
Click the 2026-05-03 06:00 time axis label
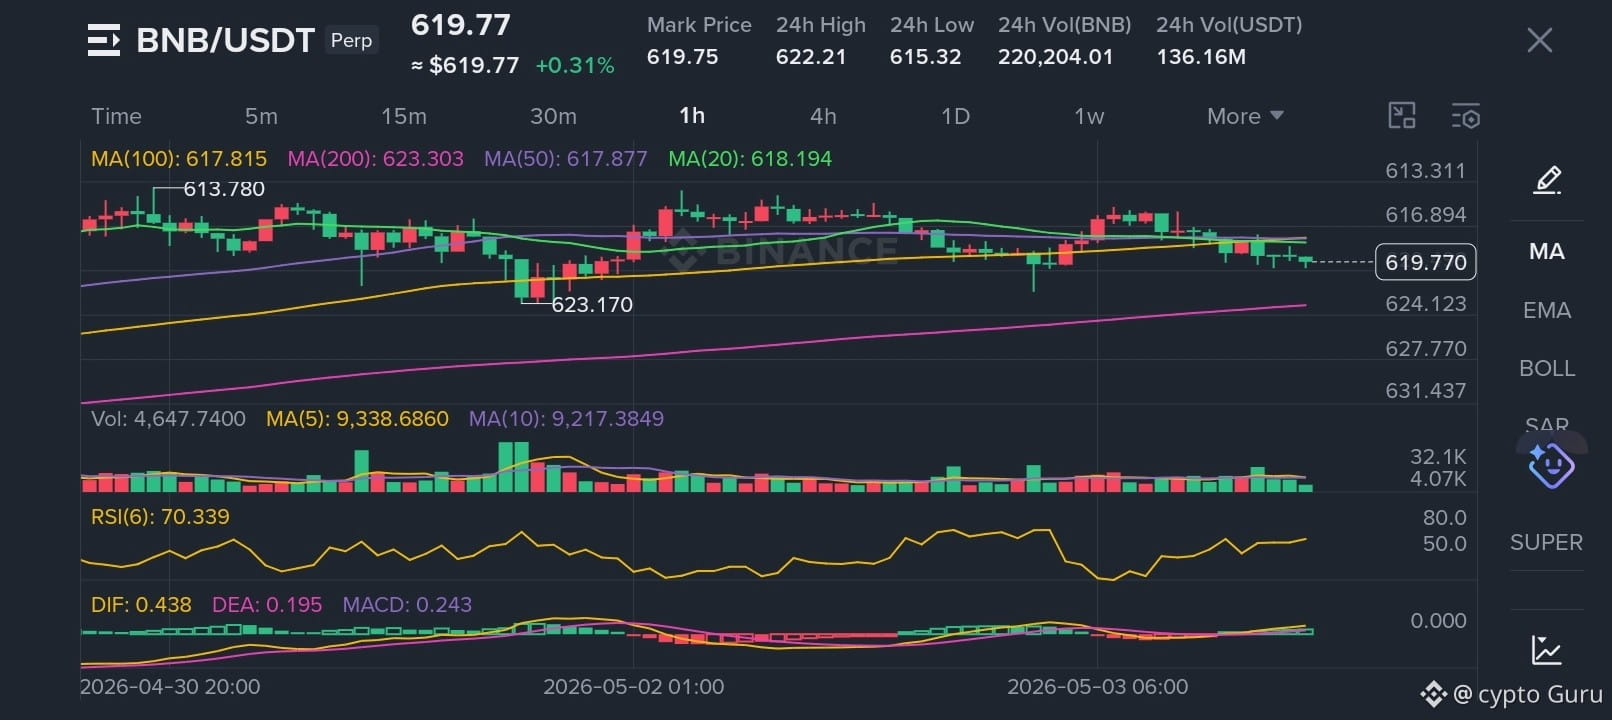point(1098,687)
